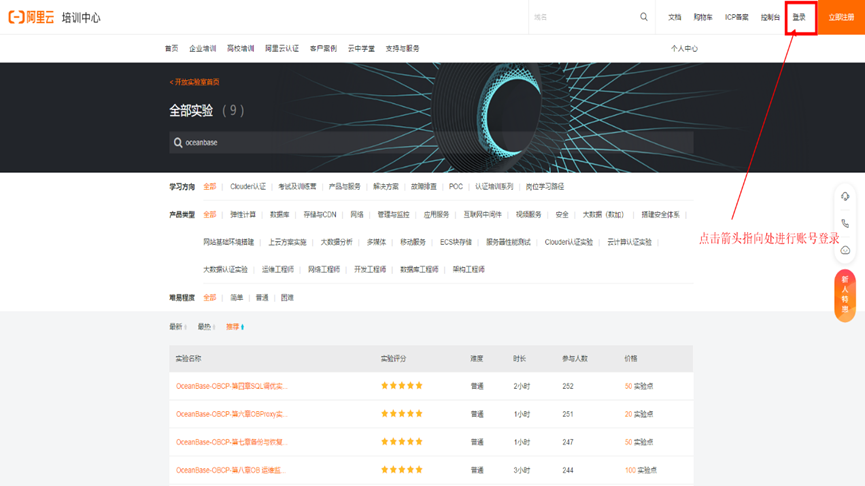This screenshot has width=865, height=486.
Task: Filter product type 开发工程师
Action: (x=370, y=270)
